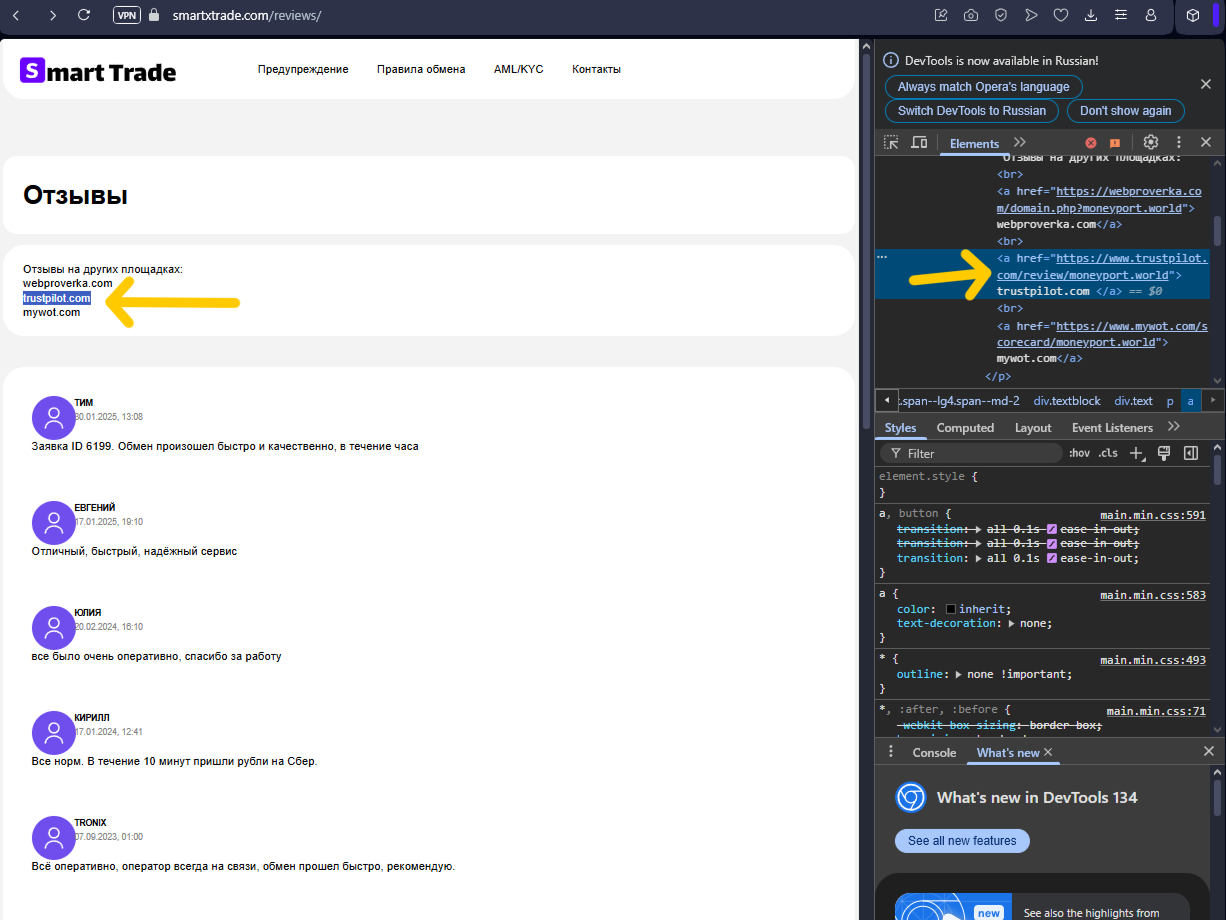Open the Предупреждение nav link
Image resolution: width=1226 pixels, height=920 pixels.
303,69
